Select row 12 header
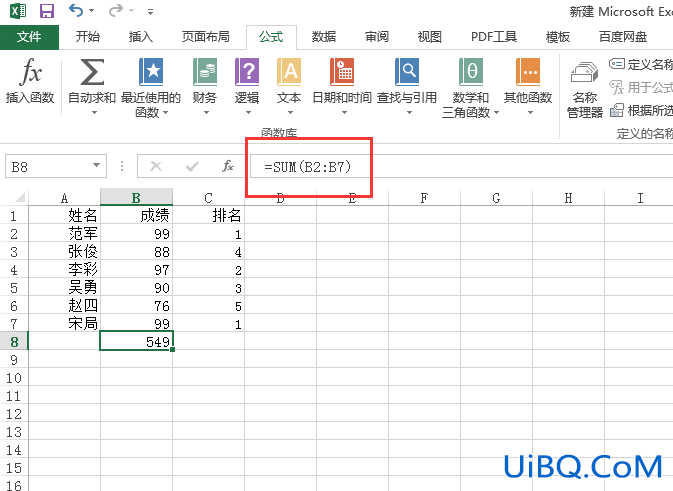The image size is (673, 491). (14, 414)
